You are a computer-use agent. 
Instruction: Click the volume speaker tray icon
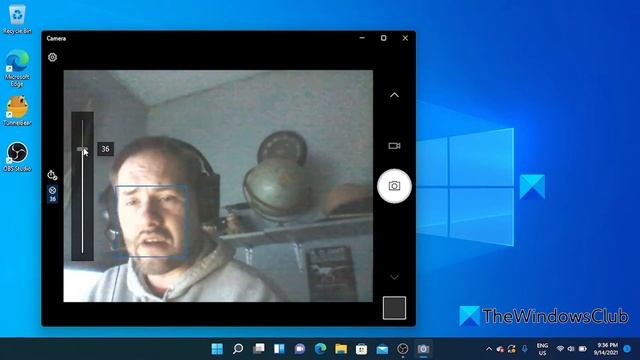coord(571,349)
